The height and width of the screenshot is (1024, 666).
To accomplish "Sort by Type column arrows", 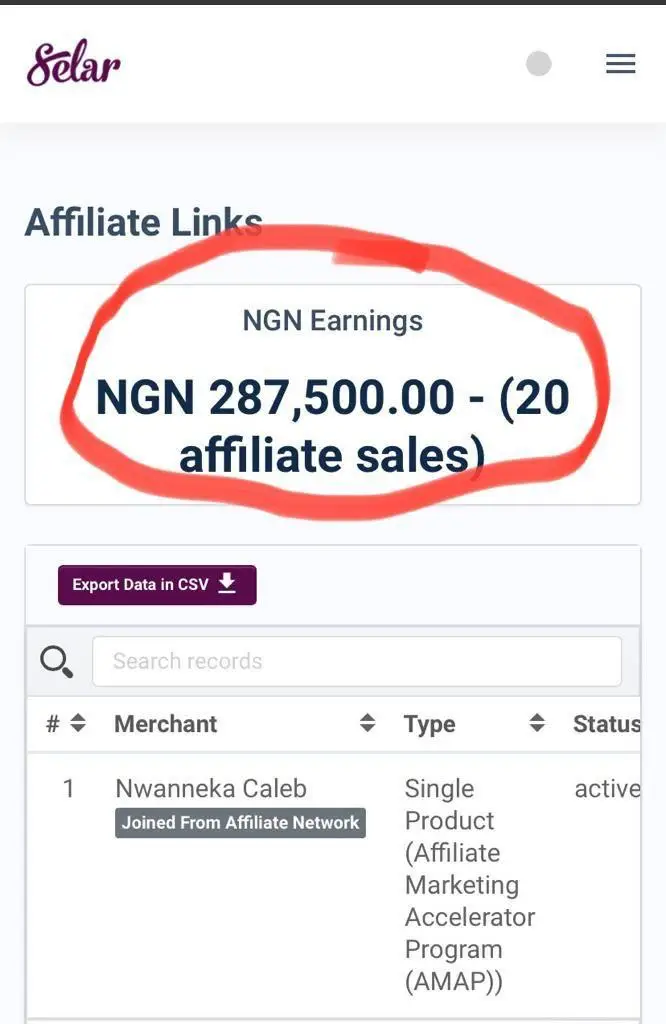I will click(x=537, y=723).
